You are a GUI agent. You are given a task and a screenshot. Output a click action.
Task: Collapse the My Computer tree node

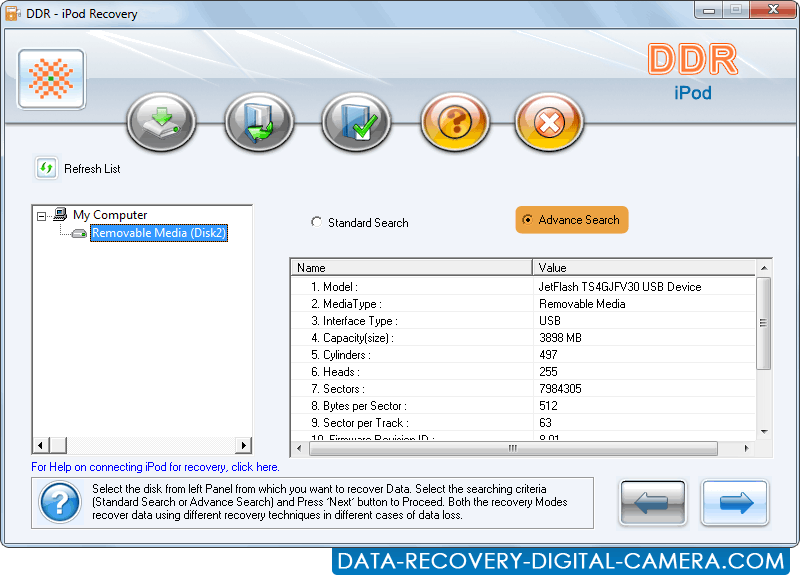(x=42, y=216)
